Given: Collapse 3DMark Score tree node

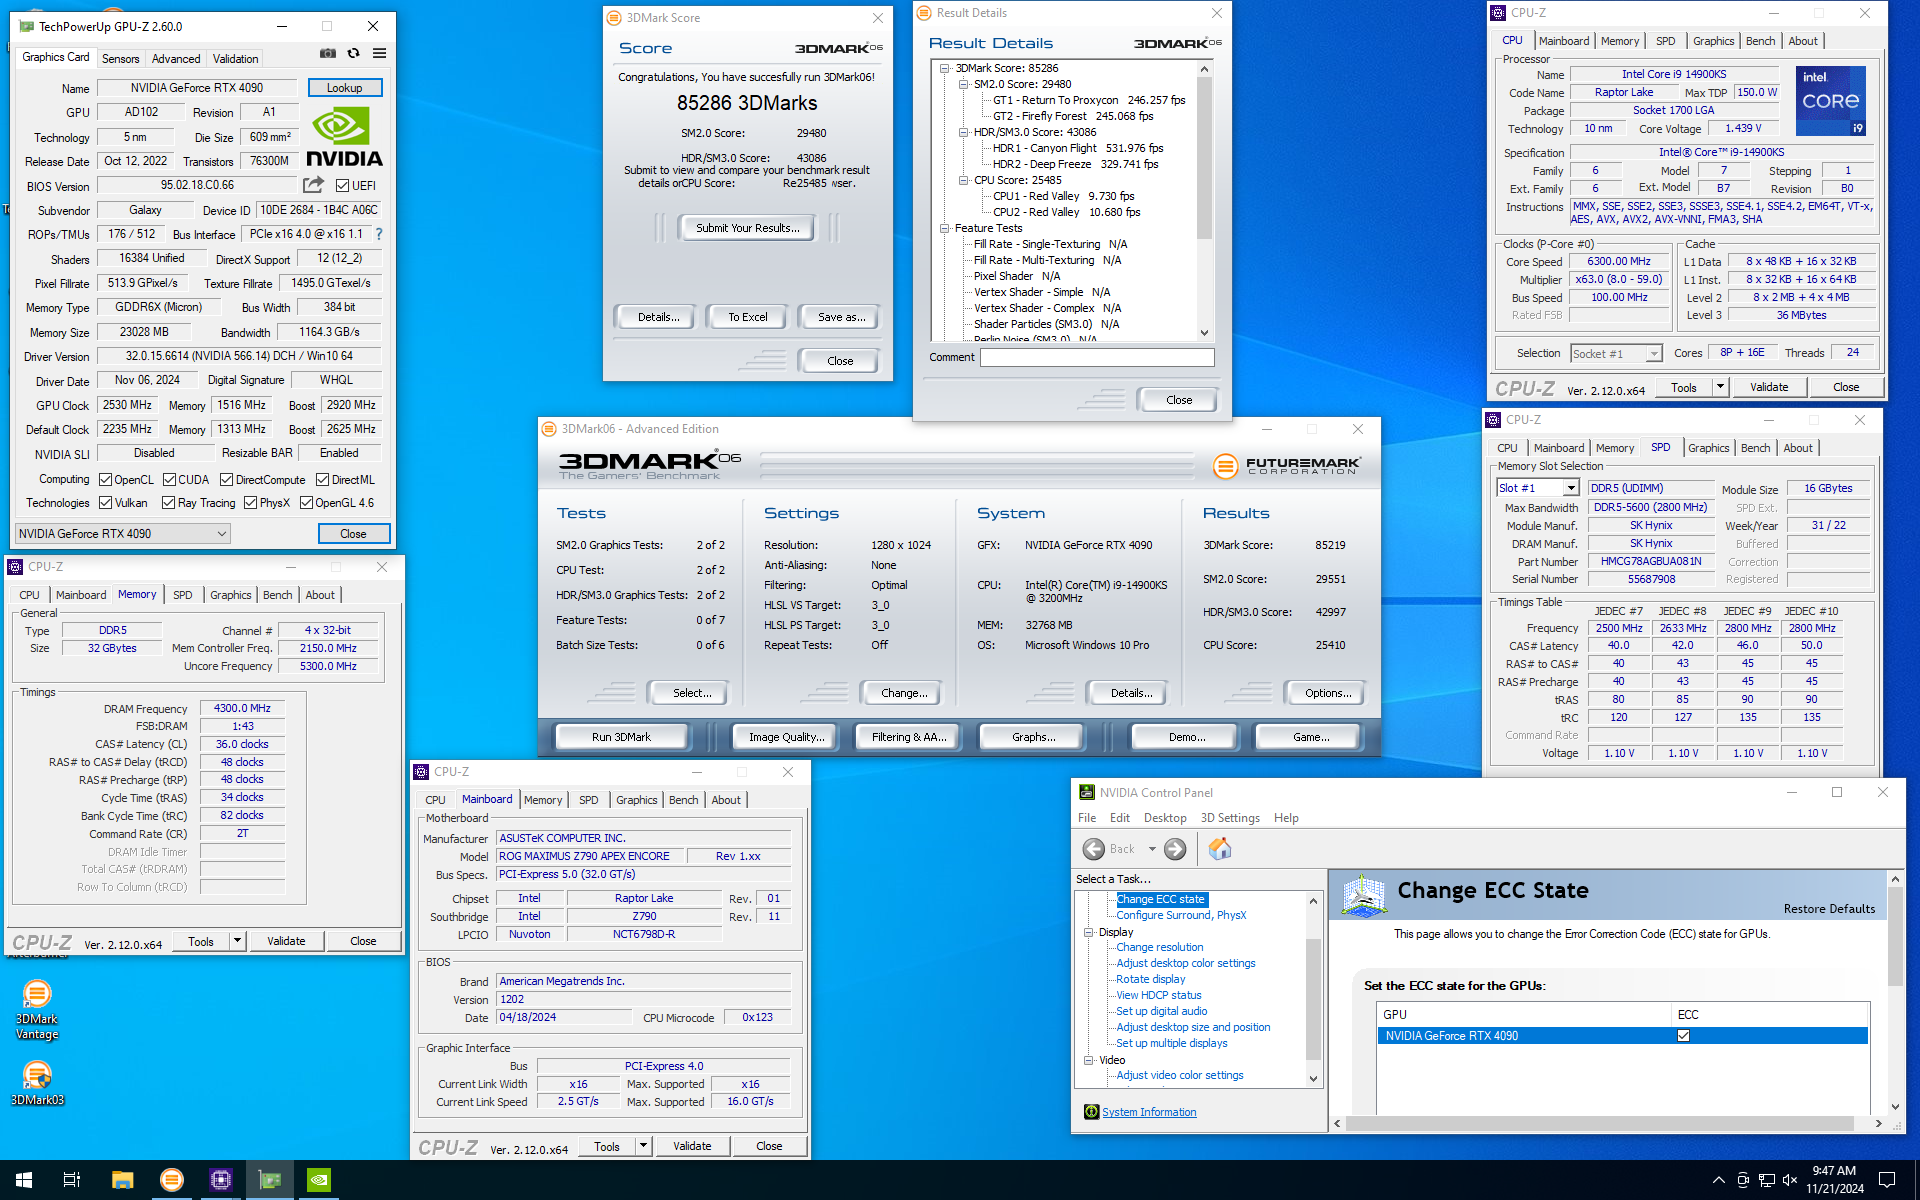Looking at the screenshot, I should point(945,68).
